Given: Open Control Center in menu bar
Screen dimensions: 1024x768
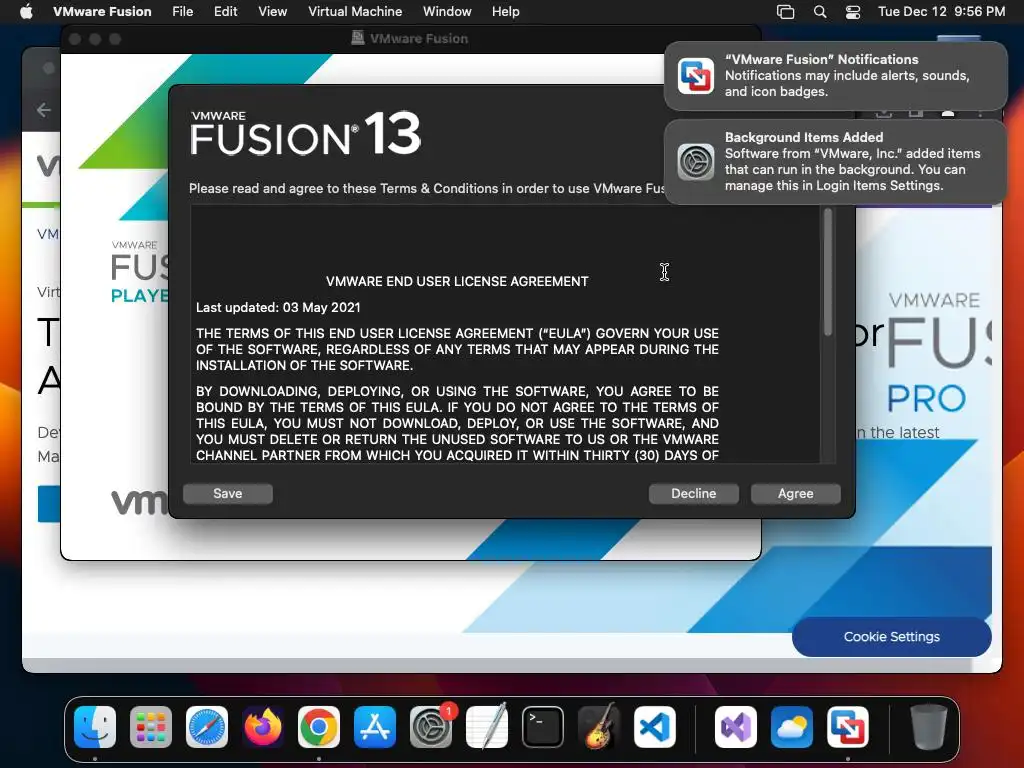Looking at the screenshot, I should (852, 11).
